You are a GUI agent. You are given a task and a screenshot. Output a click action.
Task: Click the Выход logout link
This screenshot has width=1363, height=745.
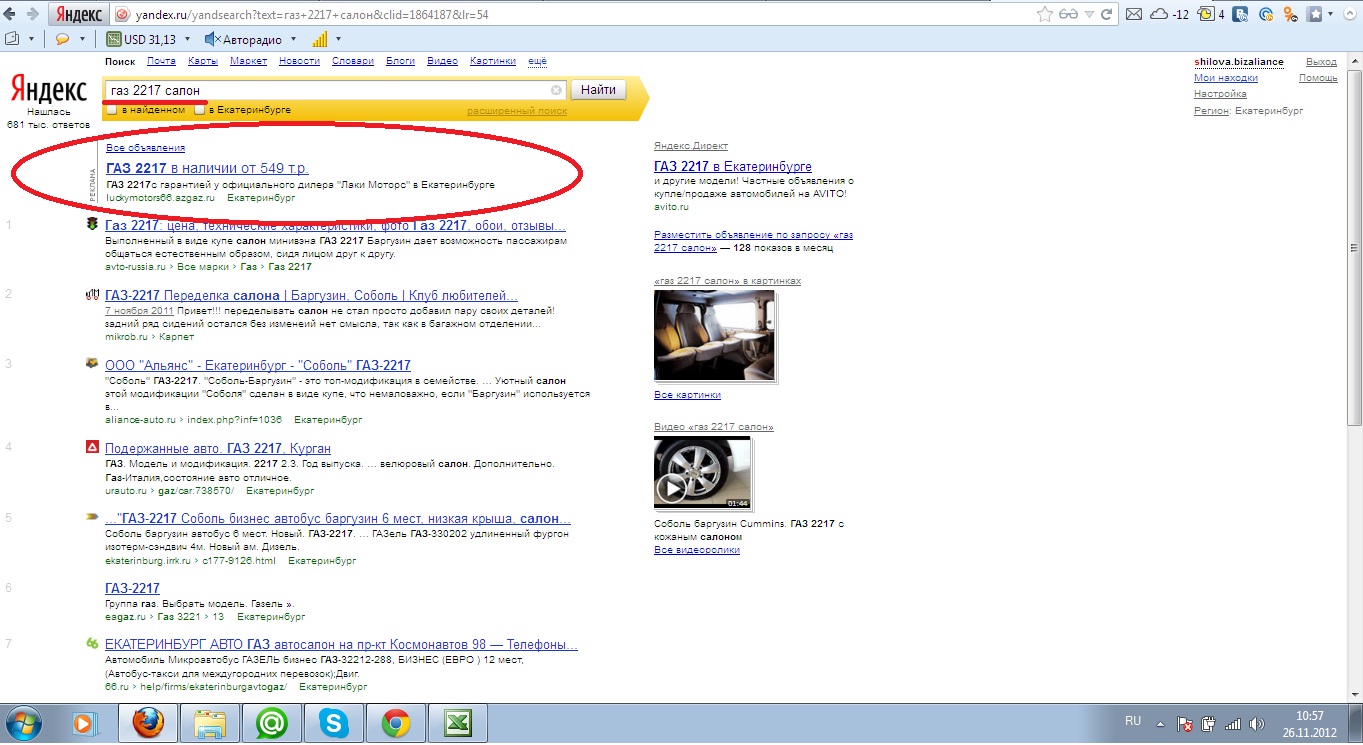tap(1321, 62)
